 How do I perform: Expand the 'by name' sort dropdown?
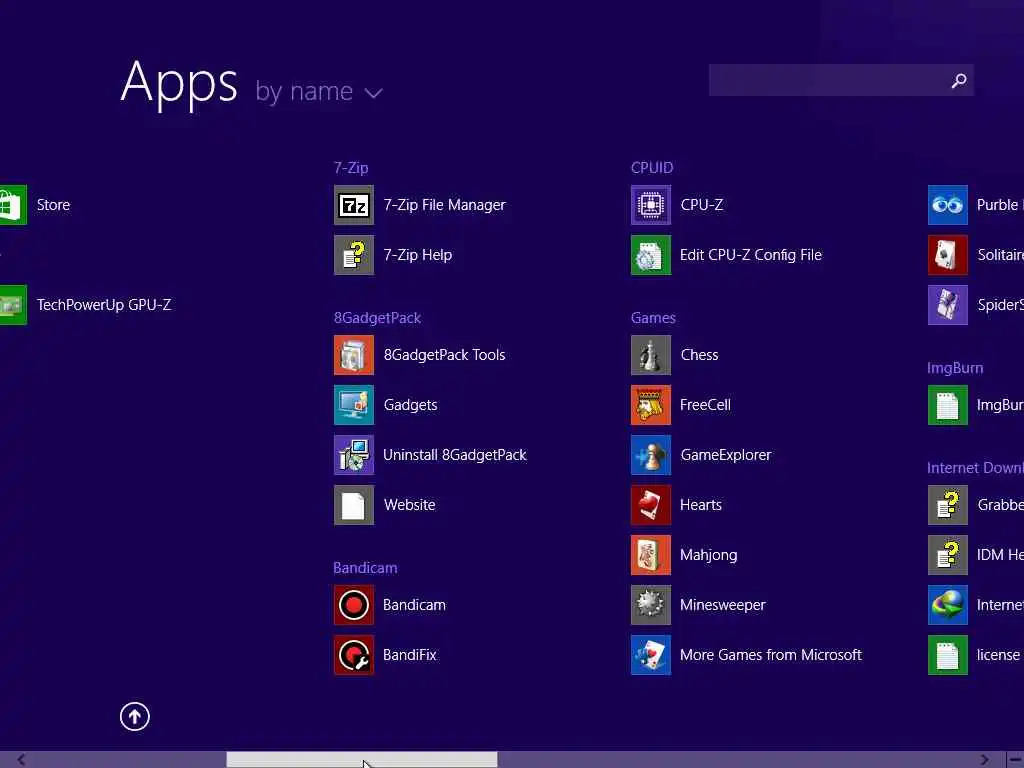click(x=319, y=91)
